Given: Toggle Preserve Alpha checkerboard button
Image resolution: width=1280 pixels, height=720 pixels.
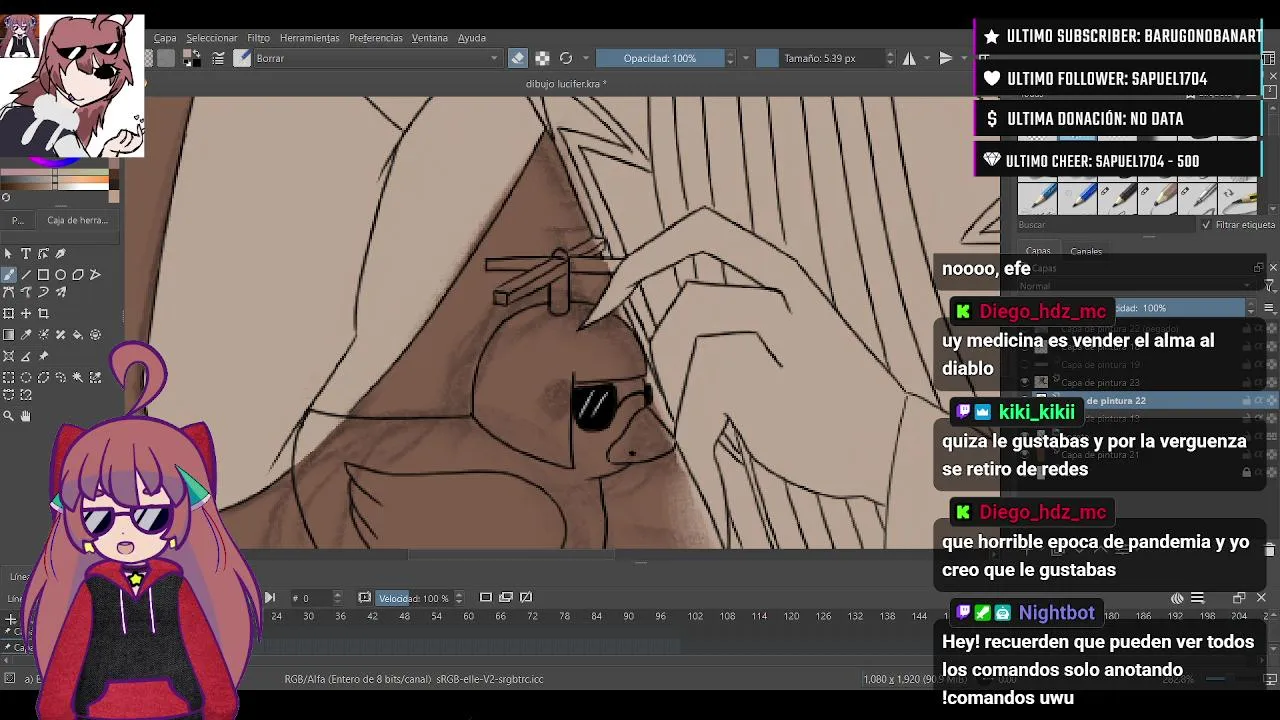Looking at the screenshot, I should click(x=542, y=58).
